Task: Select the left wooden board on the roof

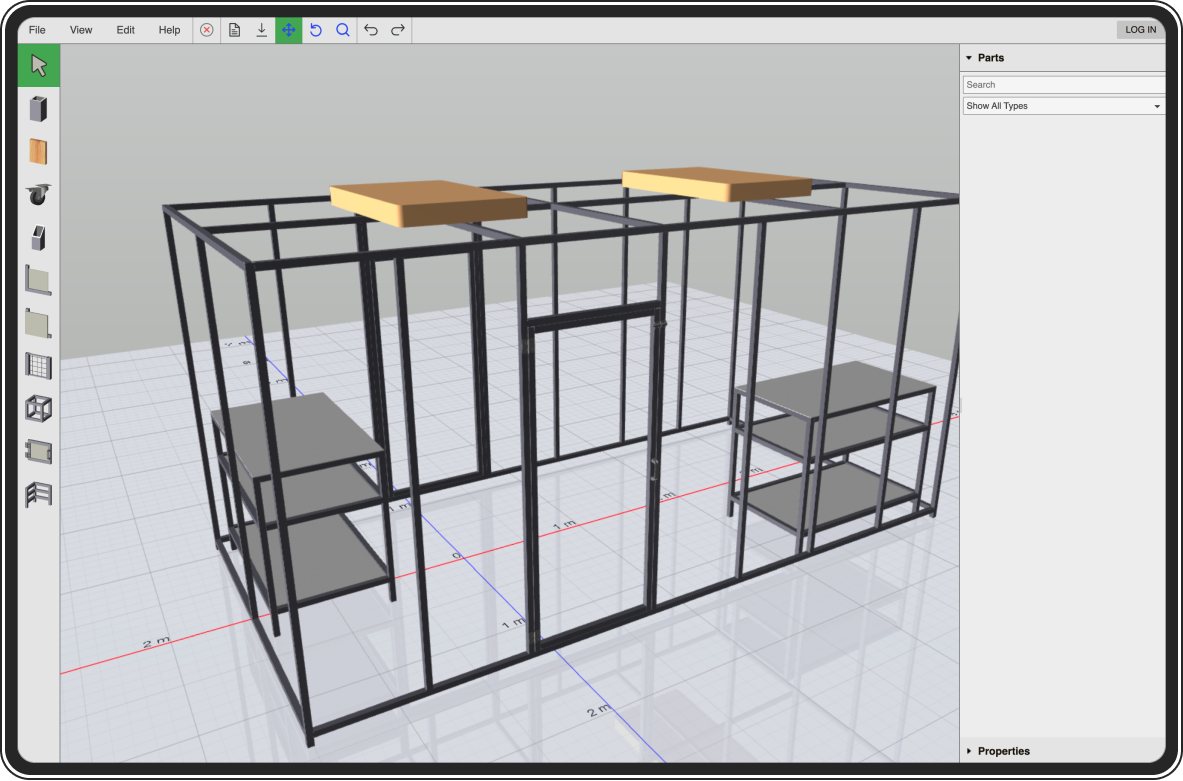Action: (429, 203)
